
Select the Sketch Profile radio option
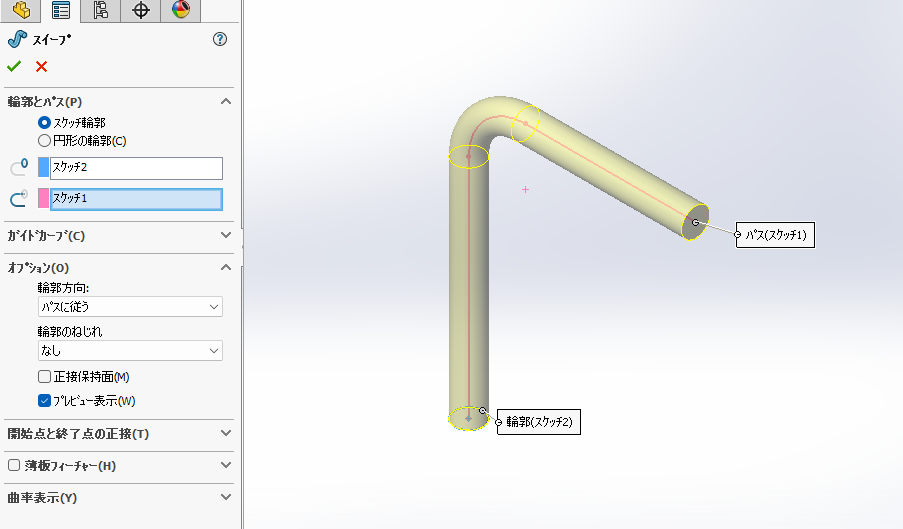44,123
